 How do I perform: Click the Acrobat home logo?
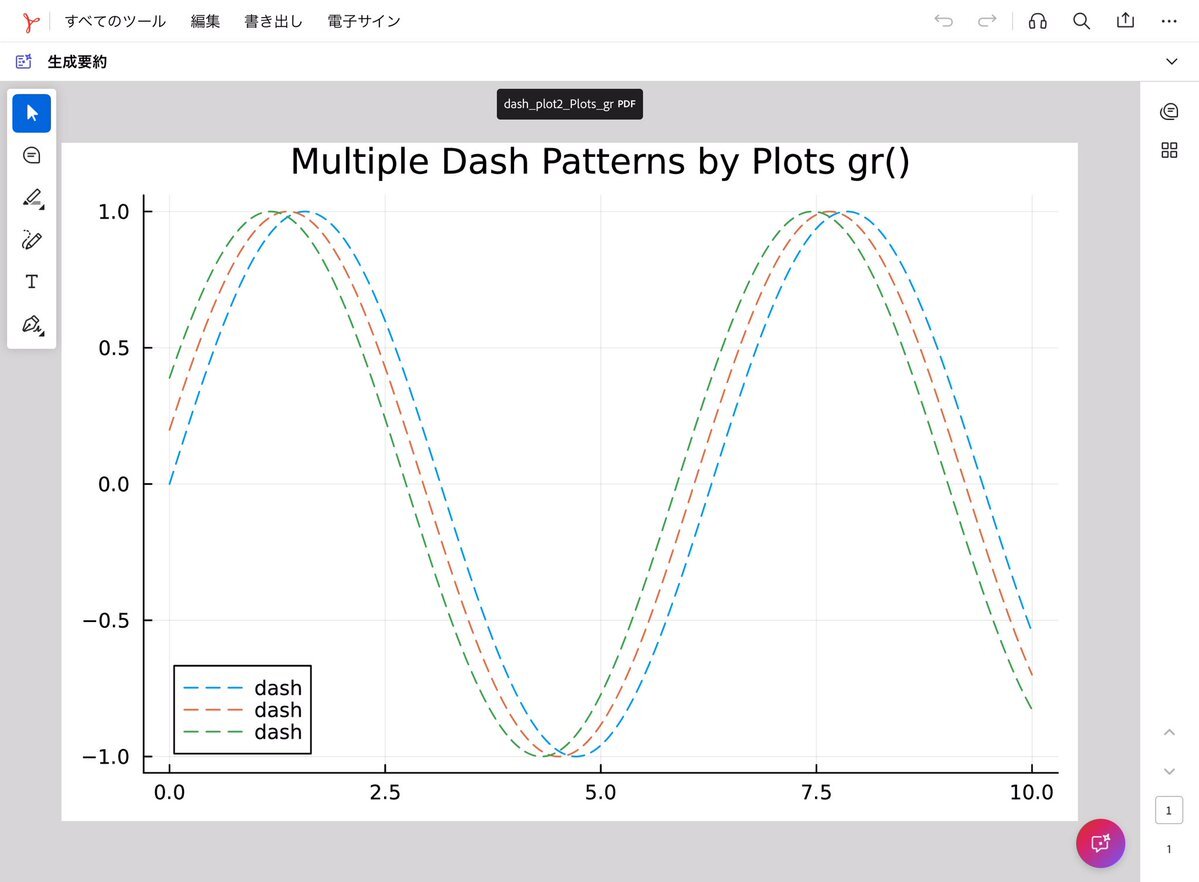point(31,21)
